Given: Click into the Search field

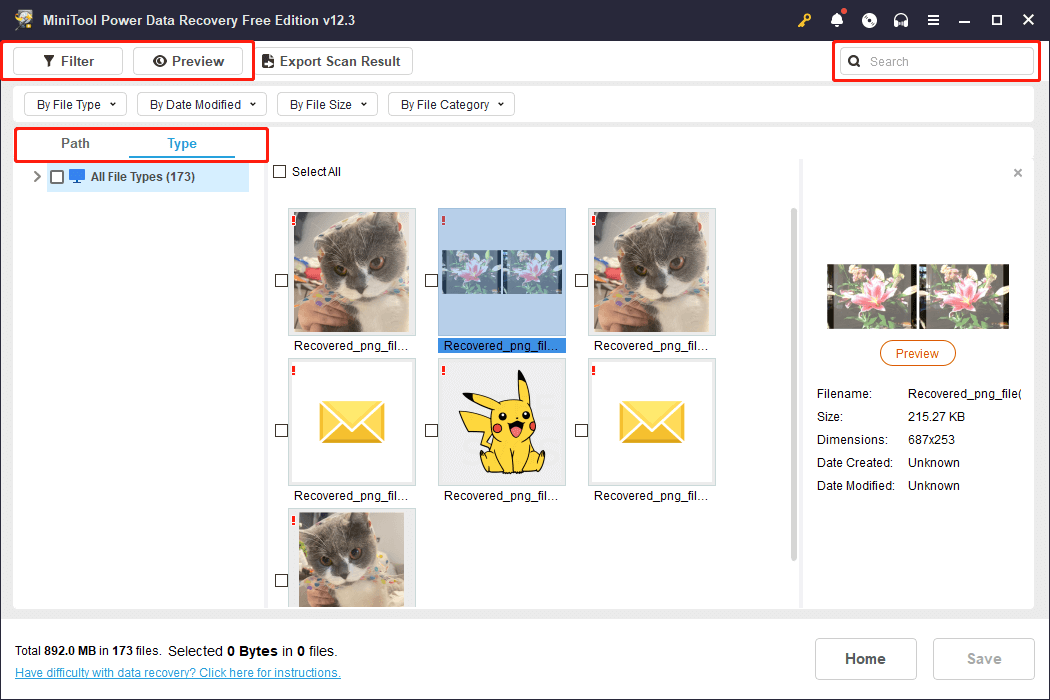Looking at the screenshot, I should coord(945,61).
